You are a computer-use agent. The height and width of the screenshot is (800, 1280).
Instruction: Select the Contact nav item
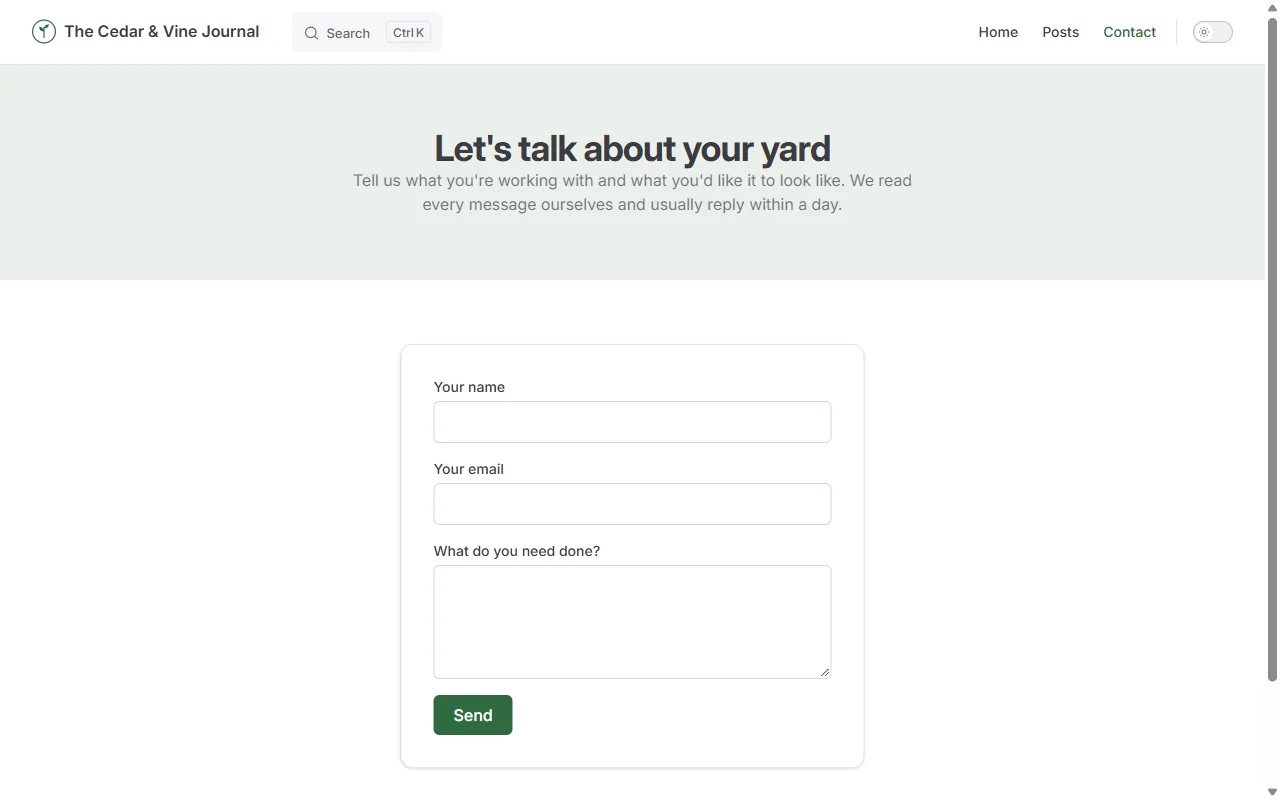pyautogui.click(x=1129, y=32)
